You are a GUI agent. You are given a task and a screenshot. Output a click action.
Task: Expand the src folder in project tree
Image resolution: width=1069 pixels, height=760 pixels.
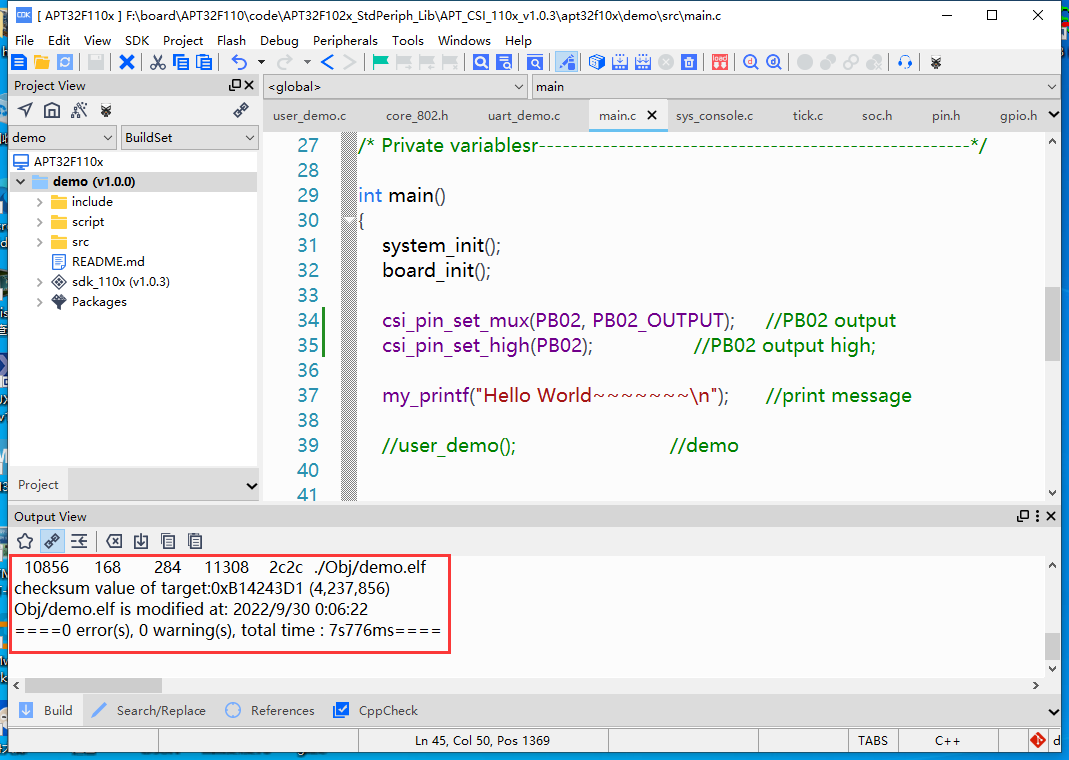[40, 242]
